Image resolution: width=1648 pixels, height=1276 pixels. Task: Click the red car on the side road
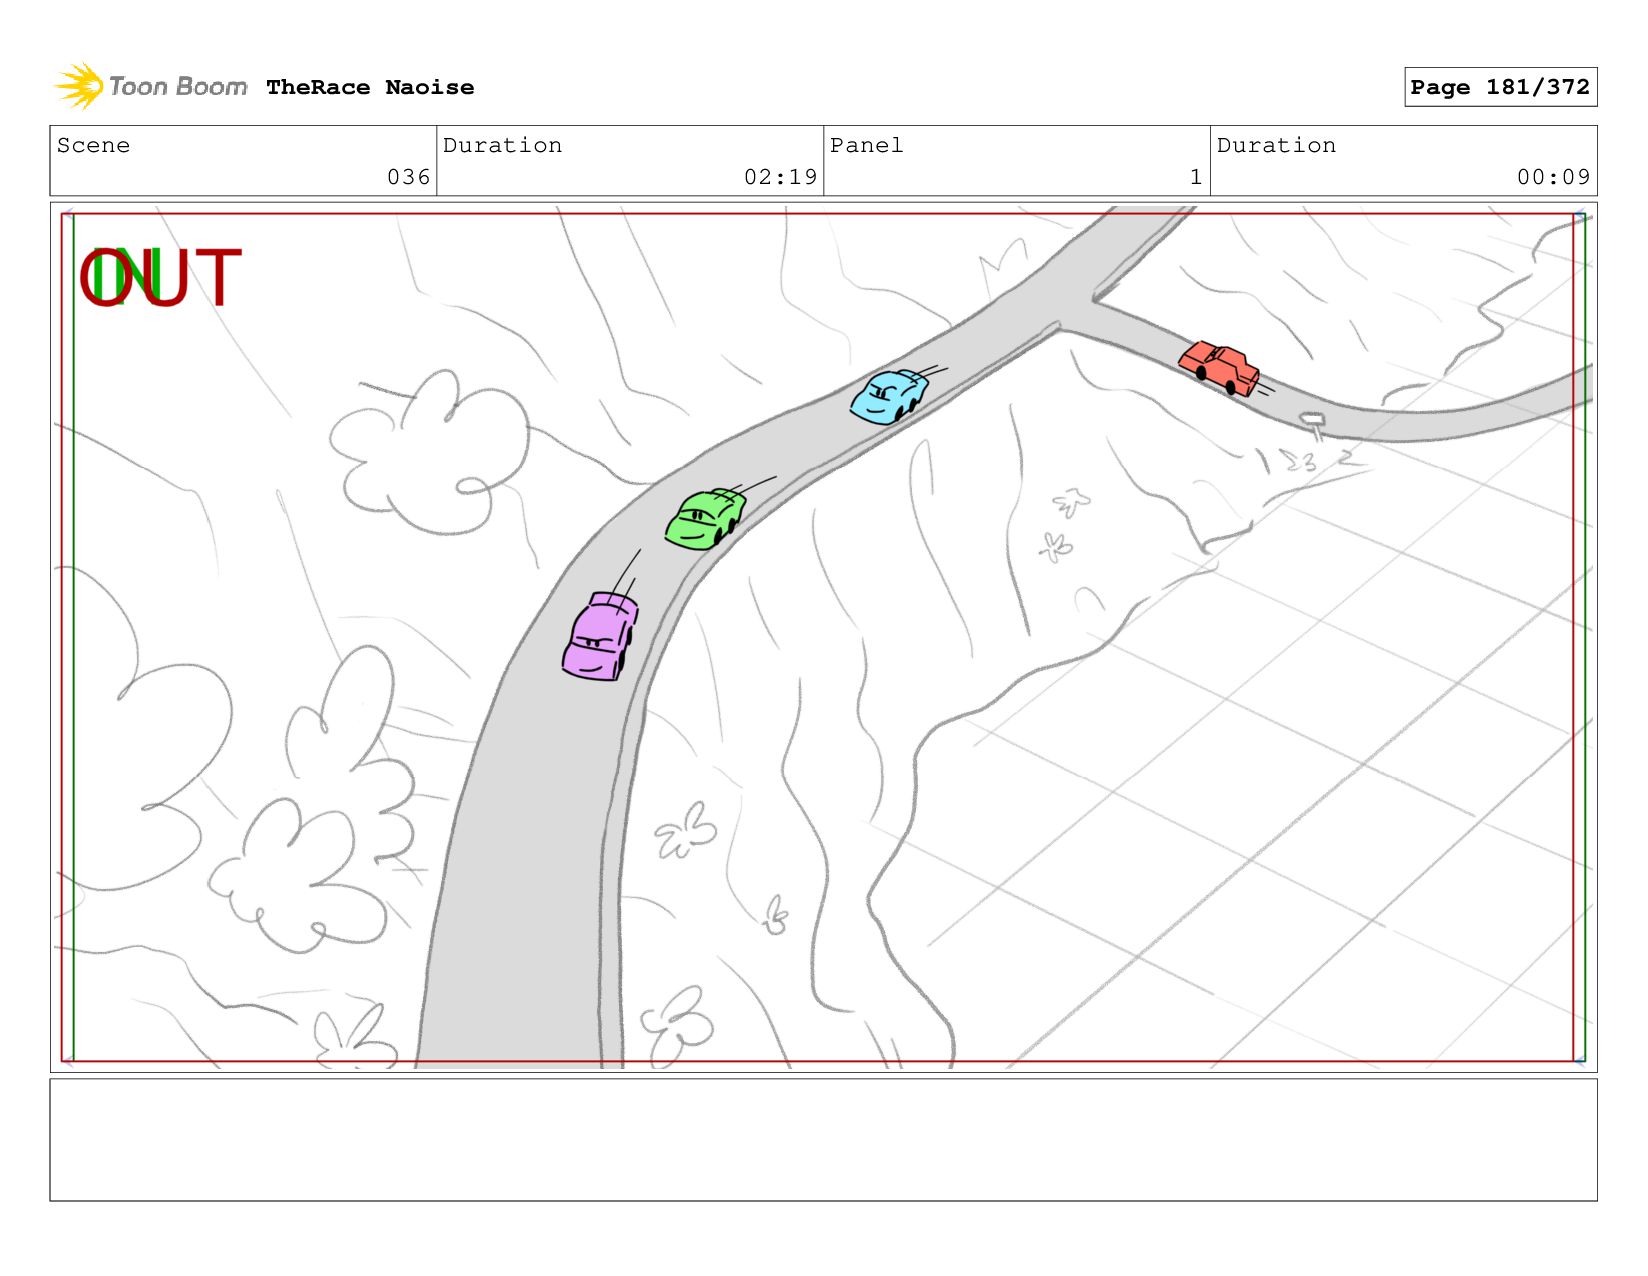tap(1219, 368)
